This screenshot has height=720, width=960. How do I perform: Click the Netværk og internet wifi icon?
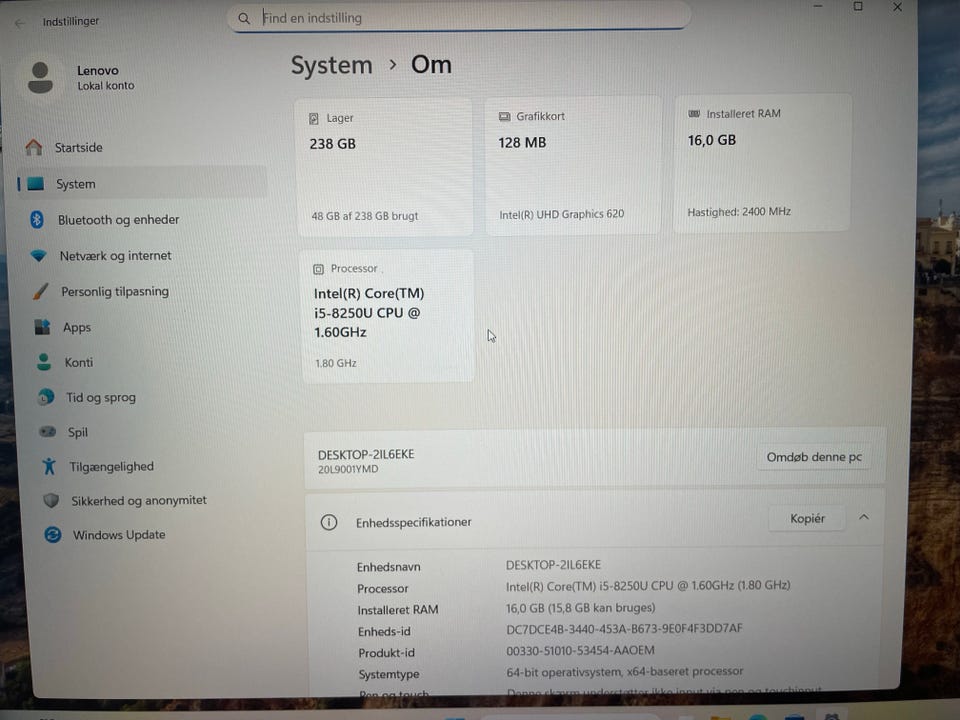point(39,255)
